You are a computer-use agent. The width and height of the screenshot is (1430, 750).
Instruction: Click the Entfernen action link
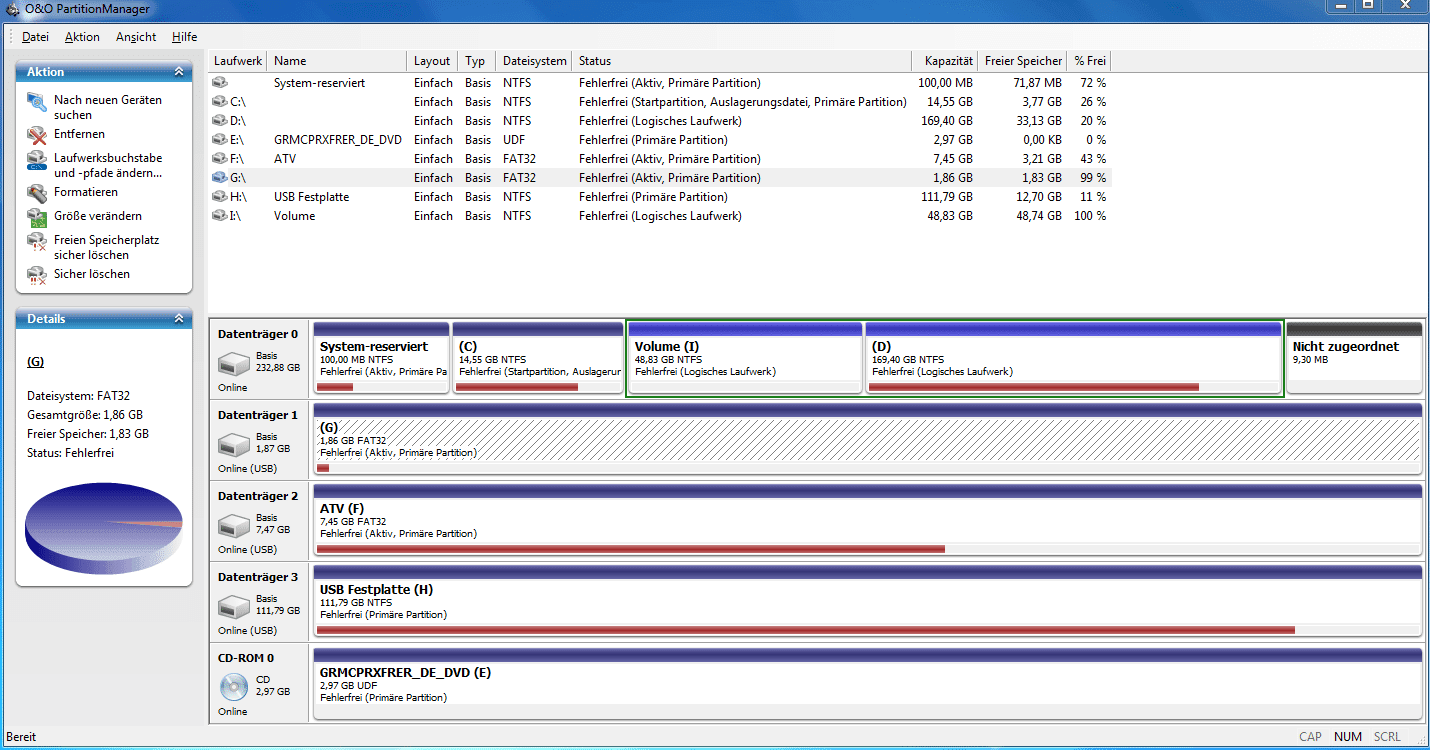pyautogui.click(x=79, y=134)
